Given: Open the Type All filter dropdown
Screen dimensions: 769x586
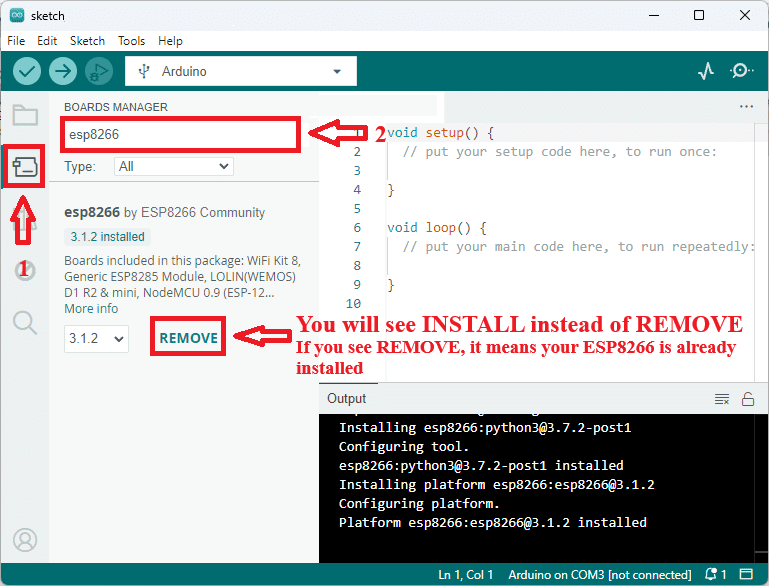Looking at the screenshot, I should (x=174, y=167).
